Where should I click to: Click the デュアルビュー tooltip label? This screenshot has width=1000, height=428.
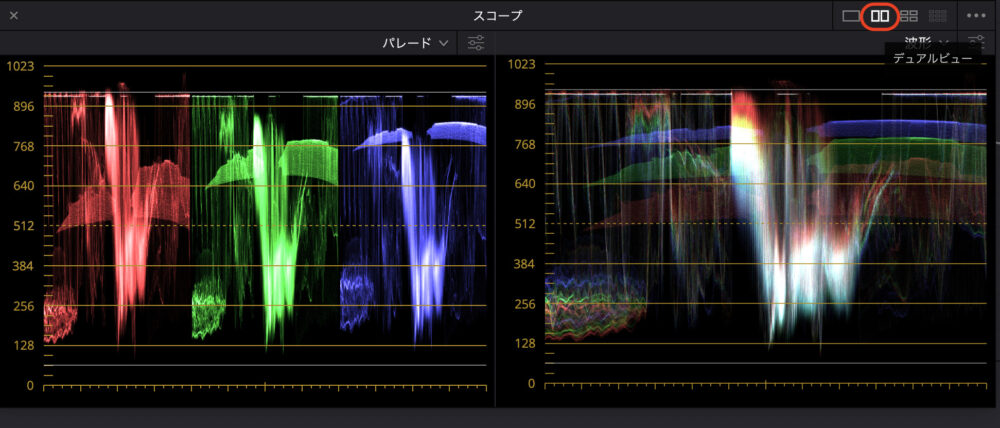pyautogui.click(x=934, y=59)
